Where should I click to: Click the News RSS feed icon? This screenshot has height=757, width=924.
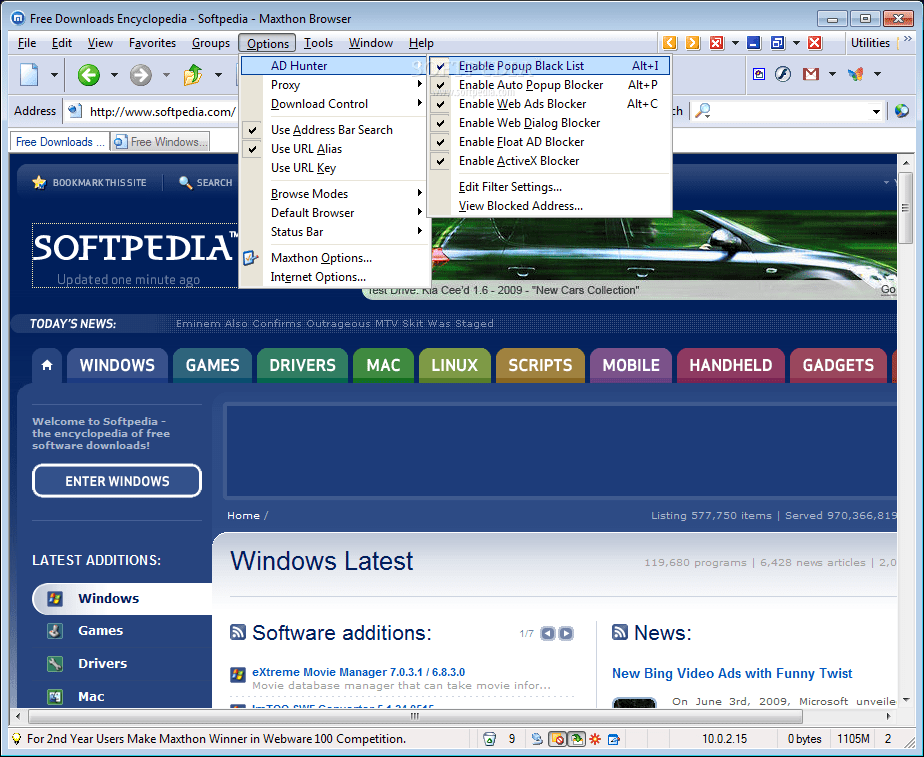620,632
